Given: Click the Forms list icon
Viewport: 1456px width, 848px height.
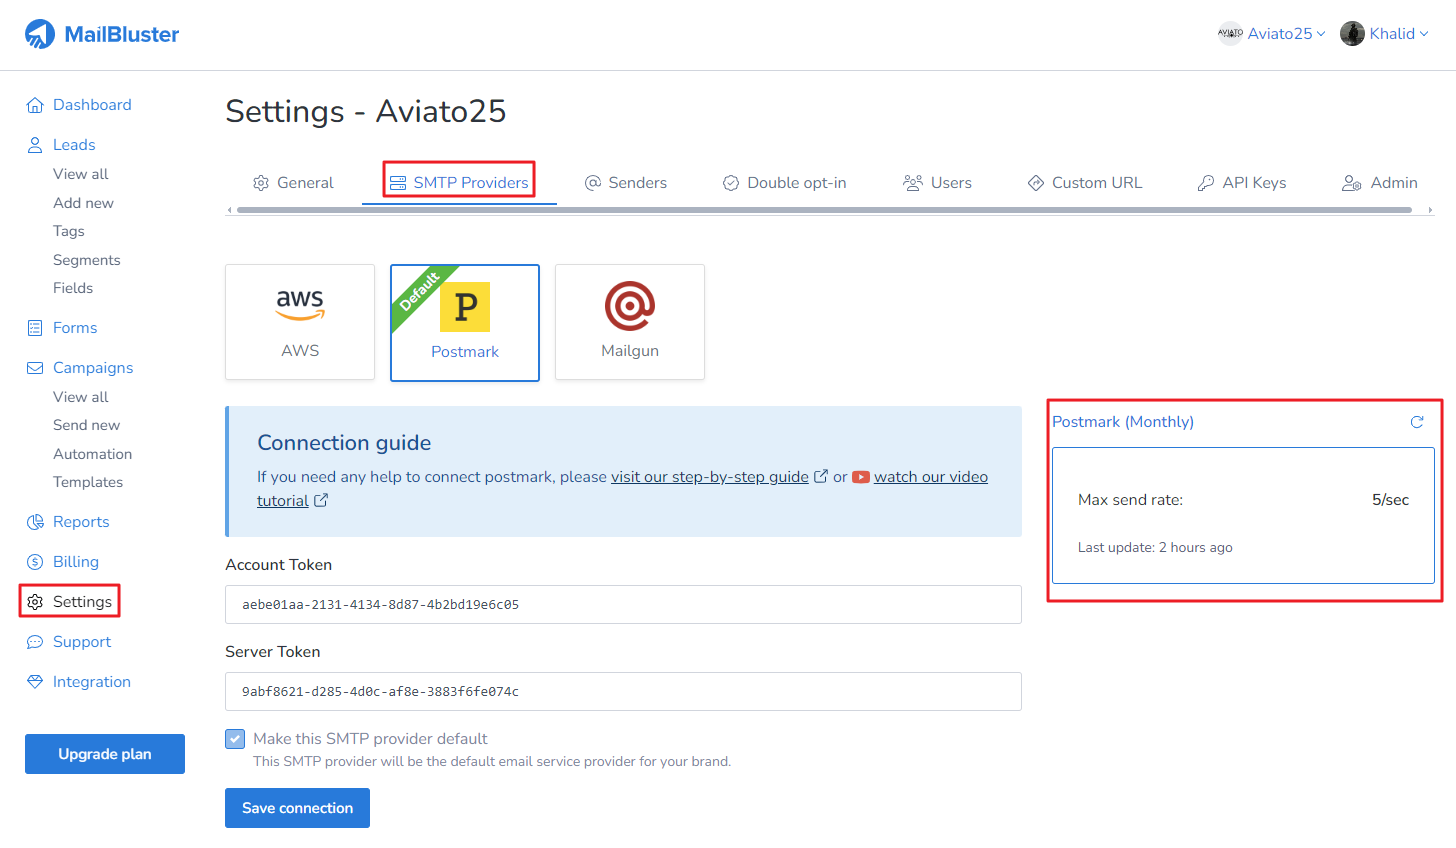Looking at the screenshot, I should [x=35, y=328].
